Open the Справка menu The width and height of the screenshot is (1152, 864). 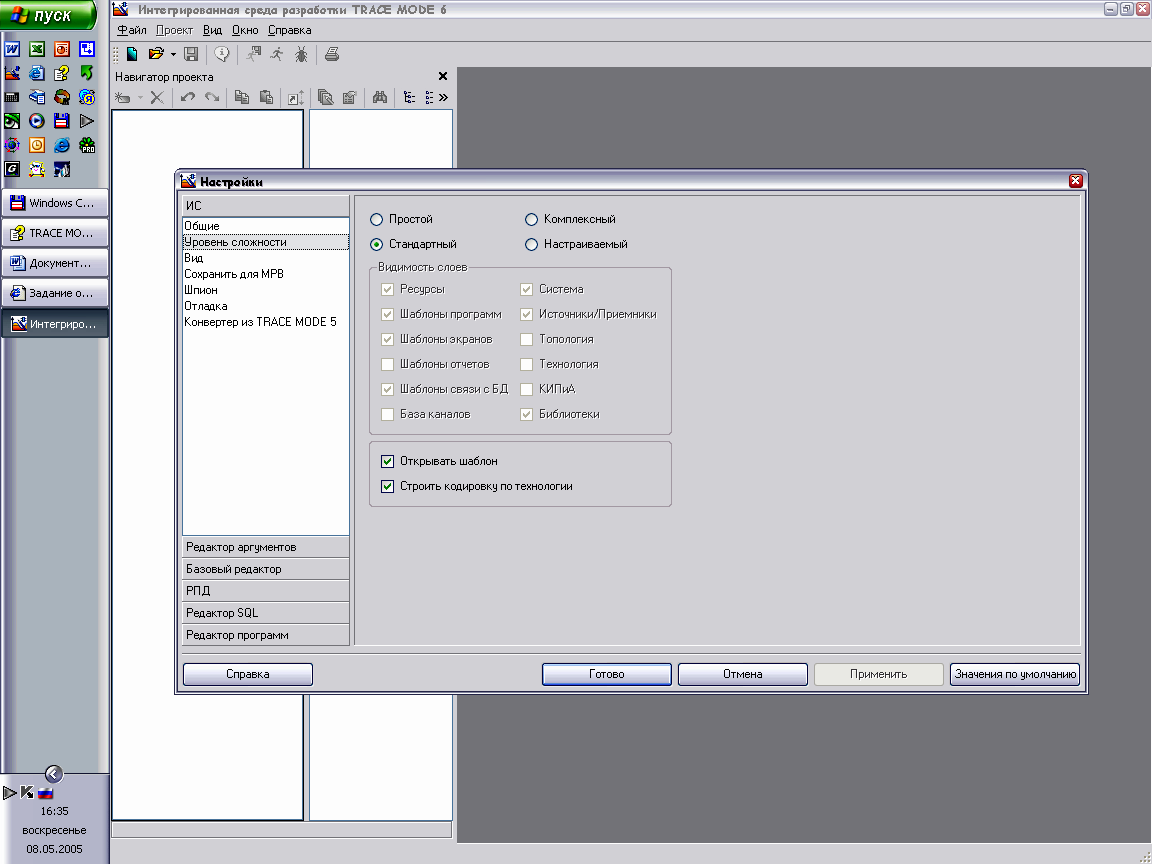pos(289,30)
